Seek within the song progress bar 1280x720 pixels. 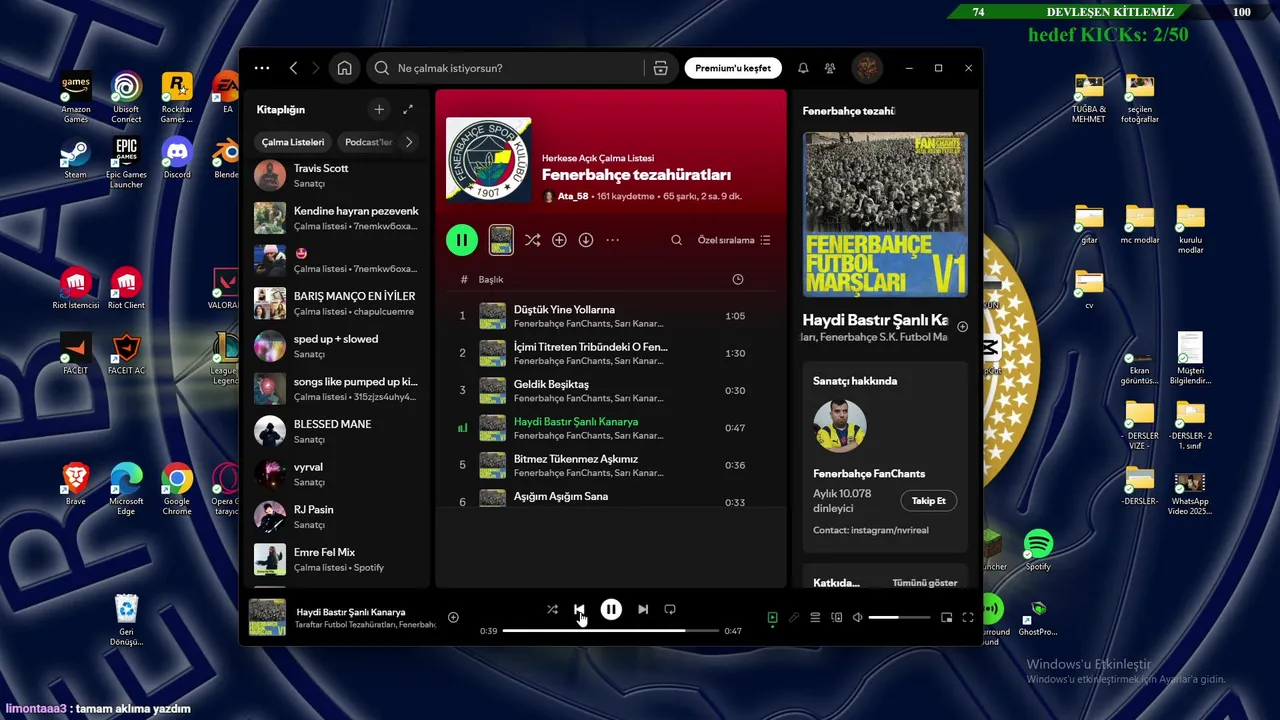click(611, 631)
